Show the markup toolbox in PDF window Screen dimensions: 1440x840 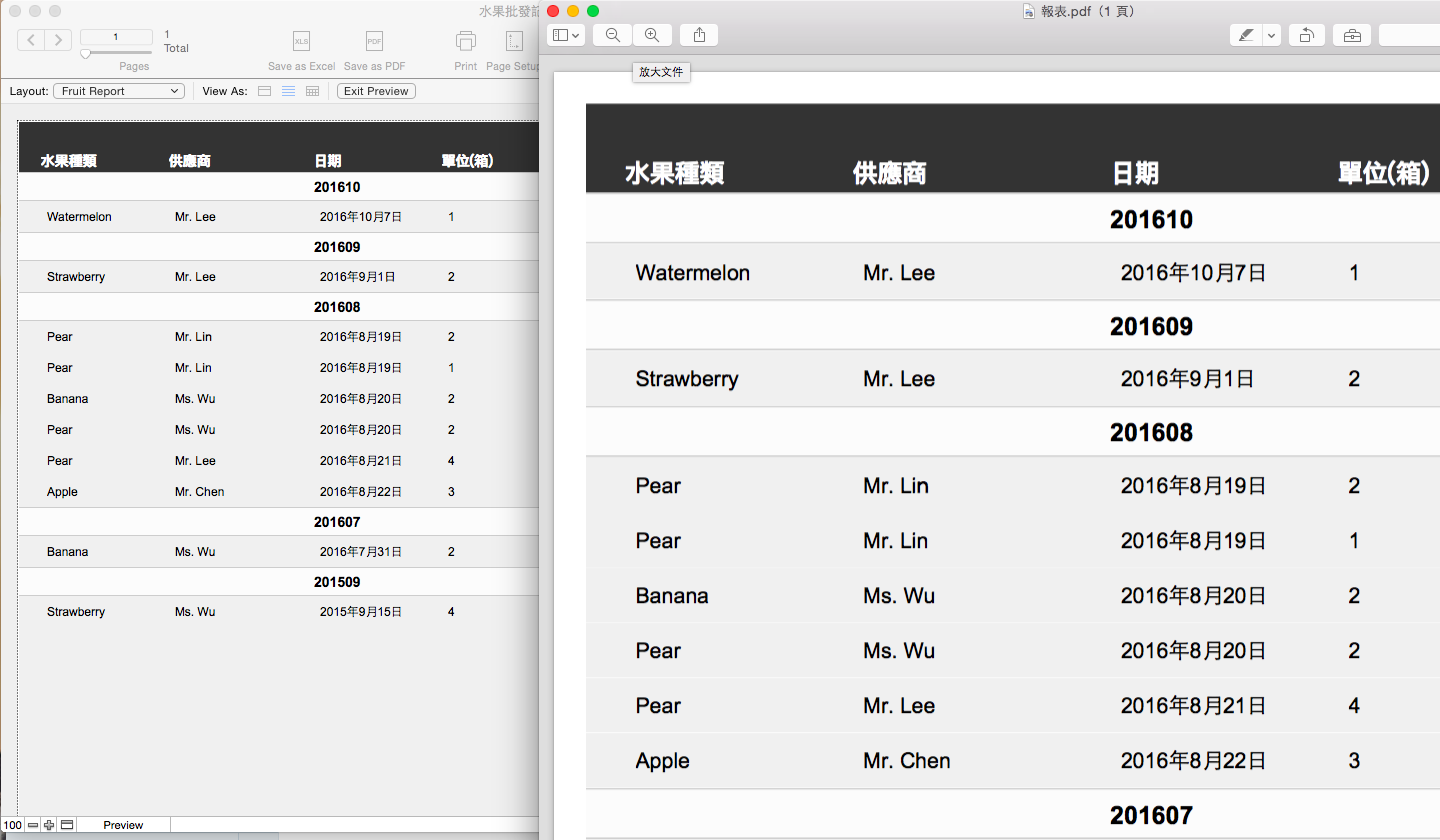[1352, 35]
